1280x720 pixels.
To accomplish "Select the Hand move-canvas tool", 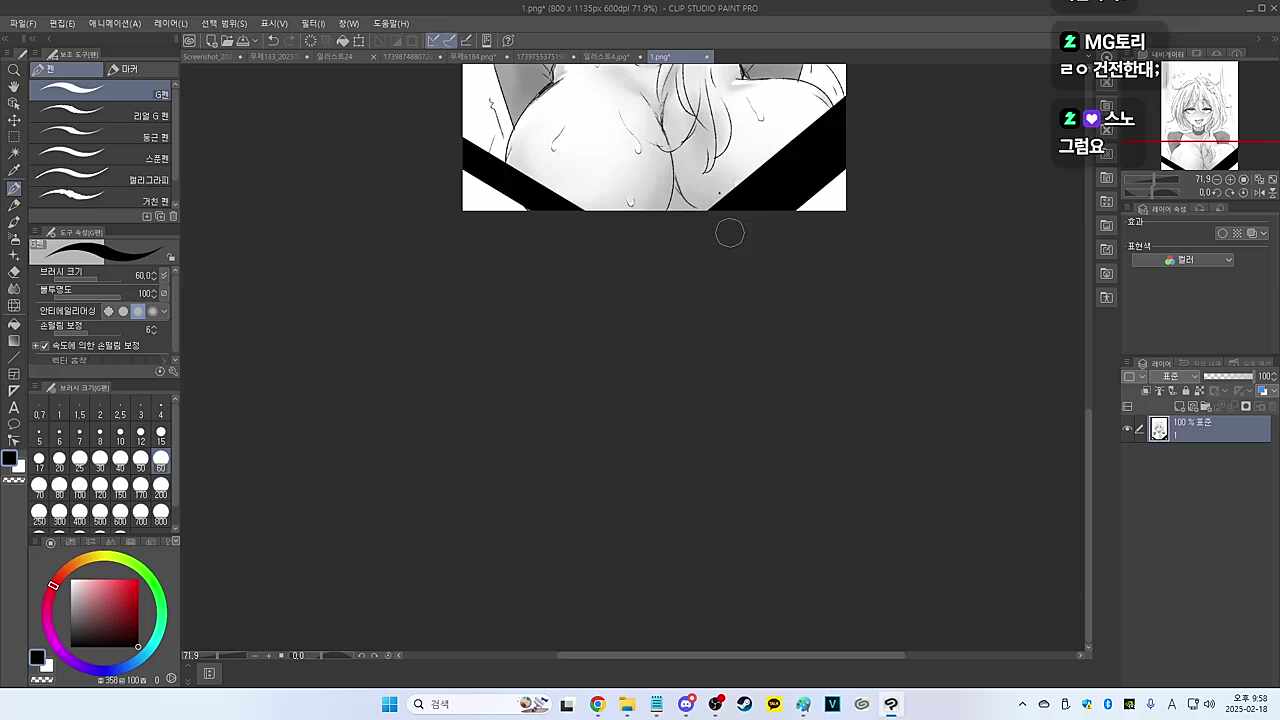I will (x=14, y=87).
